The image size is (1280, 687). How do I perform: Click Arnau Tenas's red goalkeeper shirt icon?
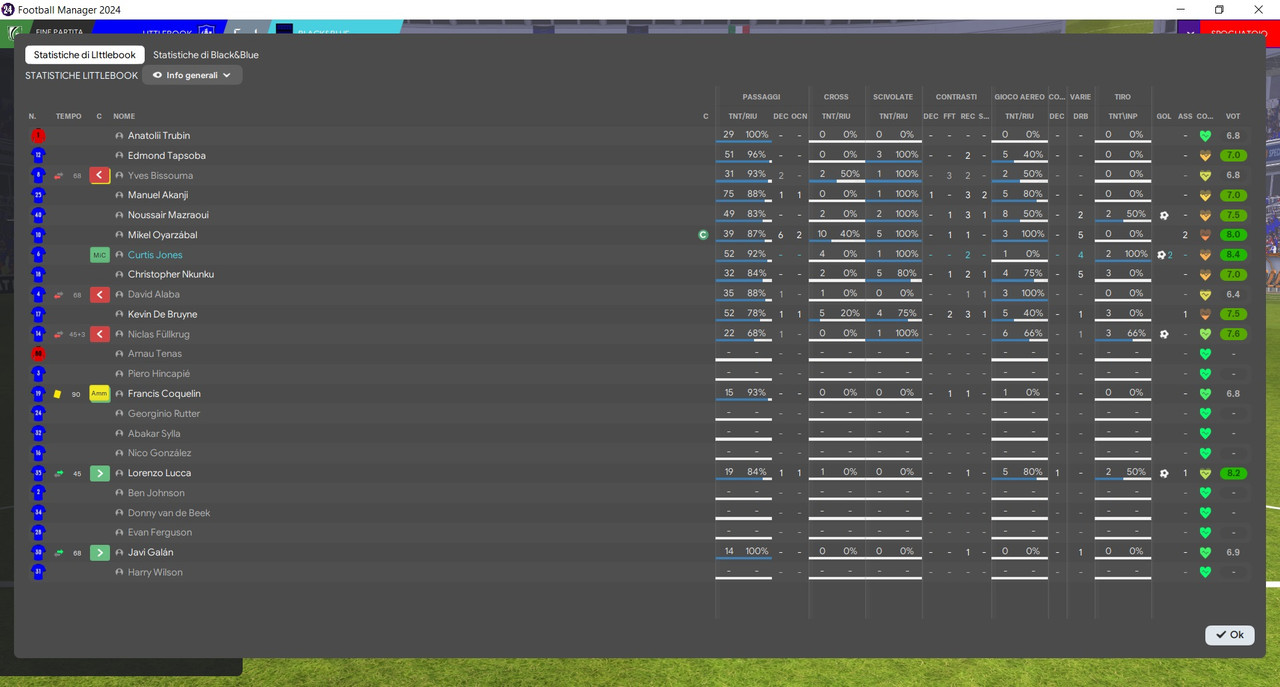coord(38,354)
